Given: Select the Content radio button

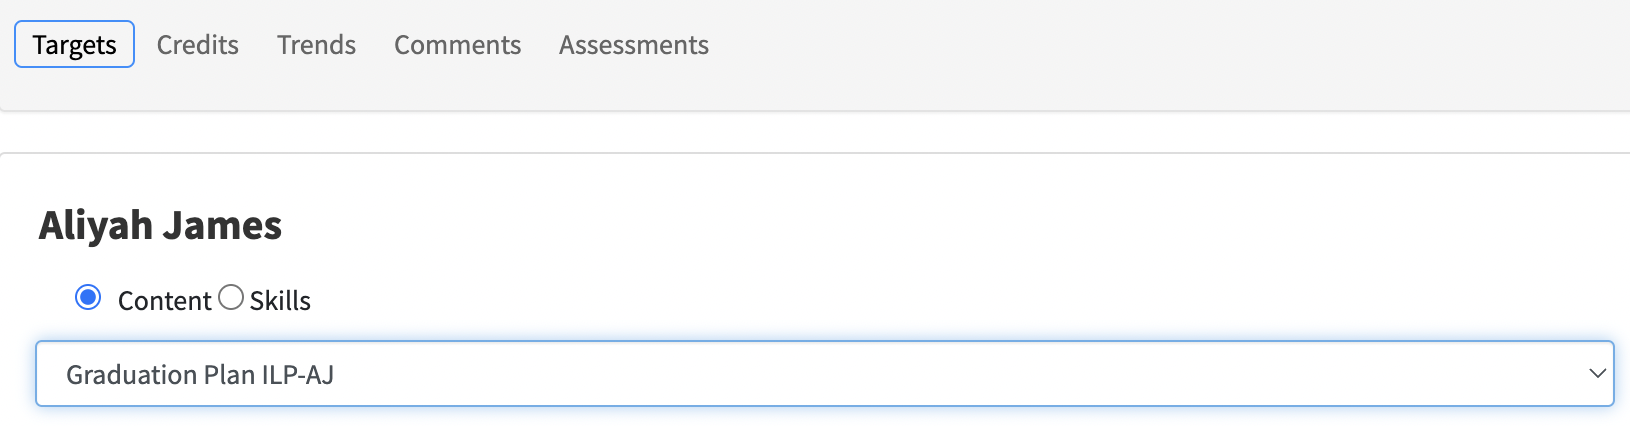Looking at the screenshot, I should point(88,298).
